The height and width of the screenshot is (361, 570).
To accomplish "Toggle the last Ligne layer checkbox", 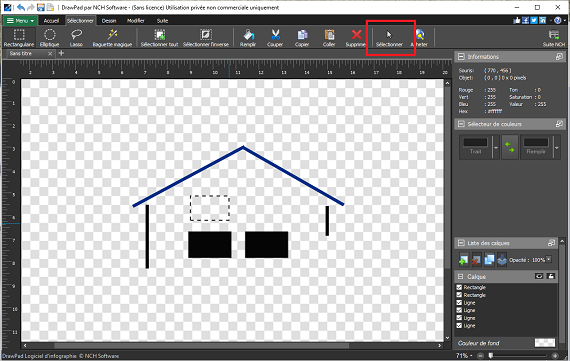I will 459,326.
